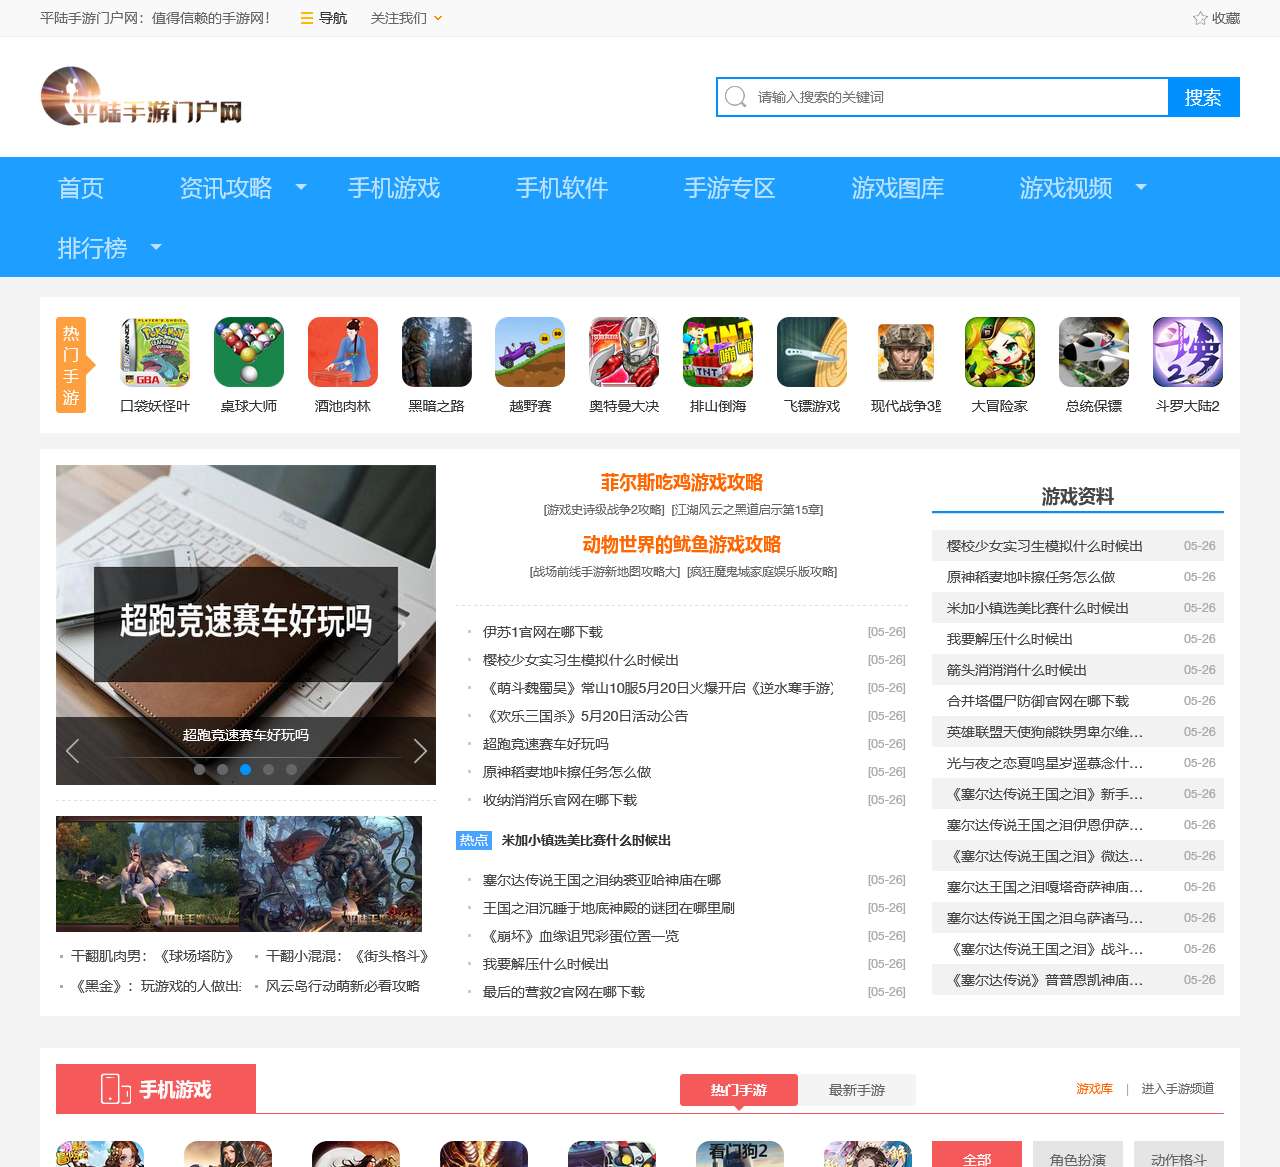Open 合并塔僵尸防御官网在哪下载 entry

point(1037,701)
